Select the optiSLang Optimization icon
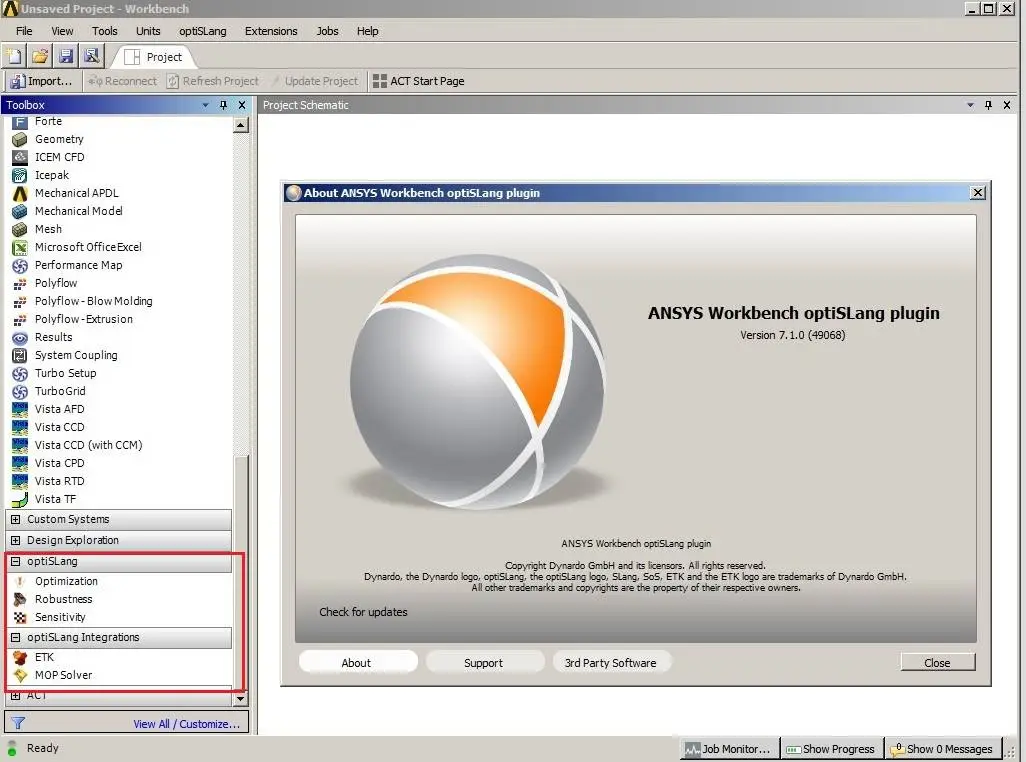The width and height of the screenshot is (1026, 762). (20, 581)
